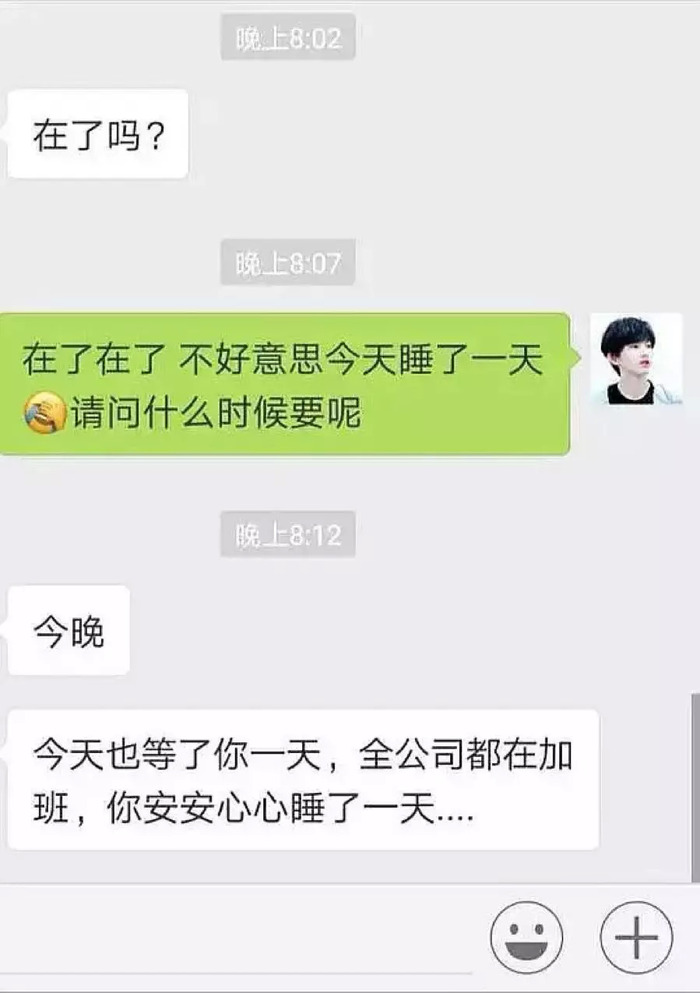The width and height of the screenshot is (700, 993).
Task: Click the text '你安安心心睡了一天'
Action: click(270, 809)
